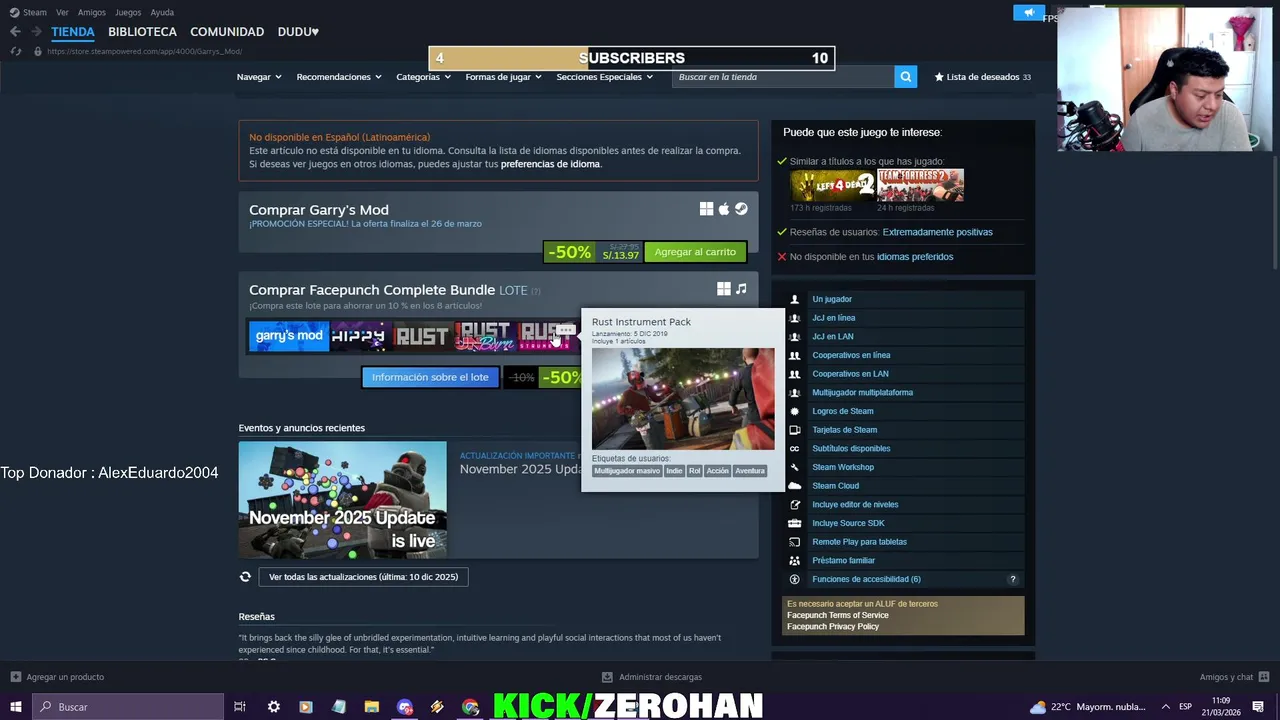This screenshot has width=1280, height=720.
Task: Expand the Categorías dropdown
Action: coord(423,77)
